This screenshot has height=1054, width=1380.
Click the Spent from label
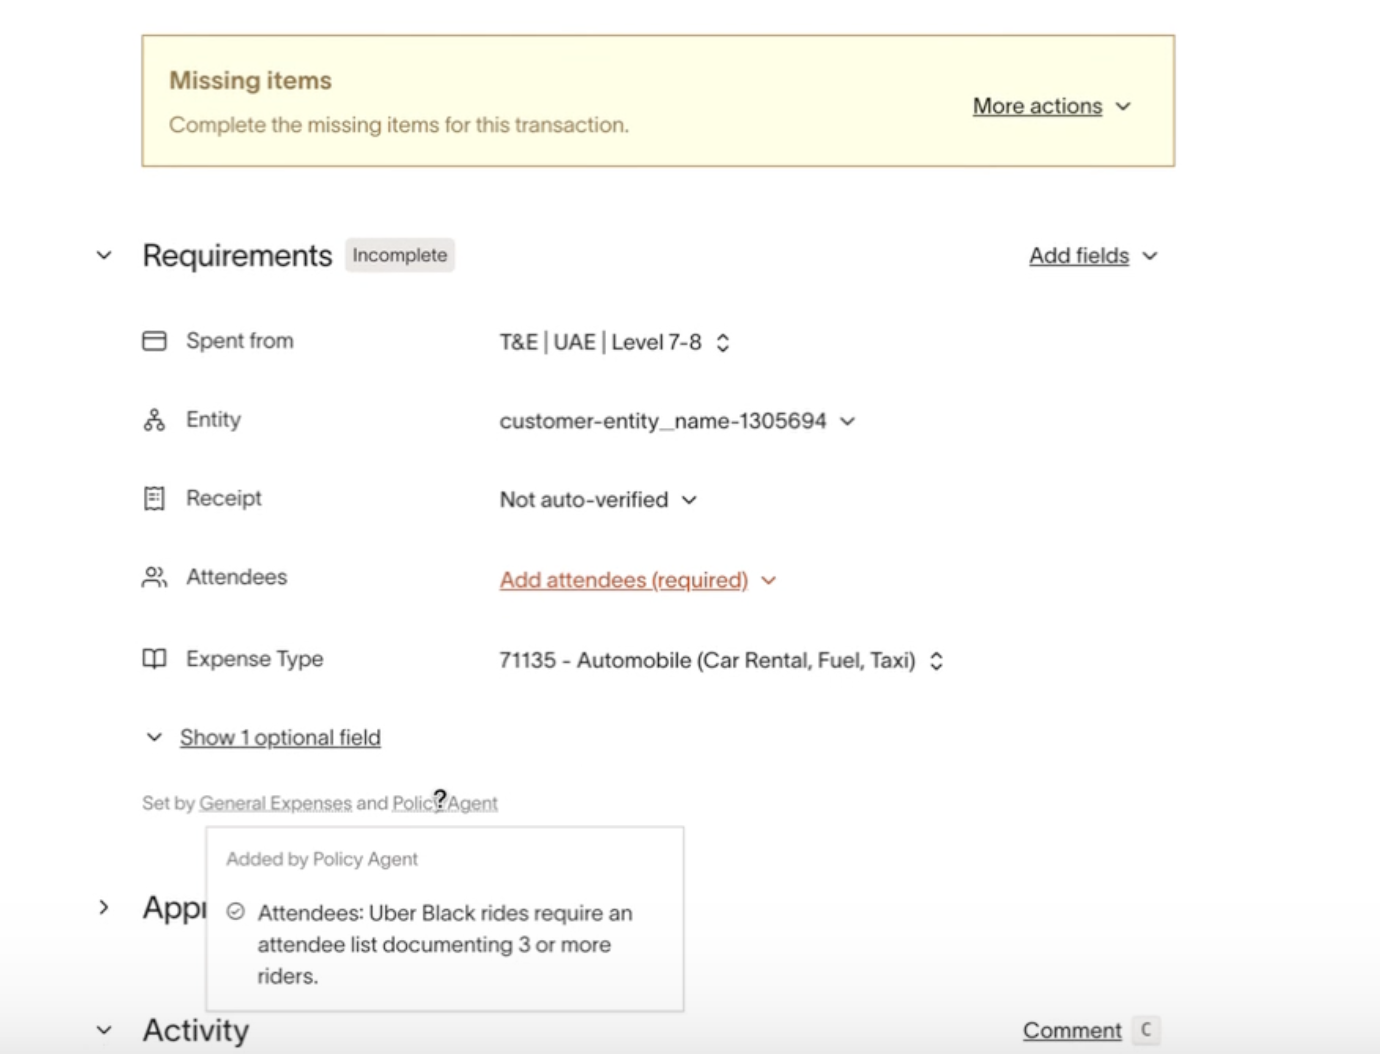240,341
